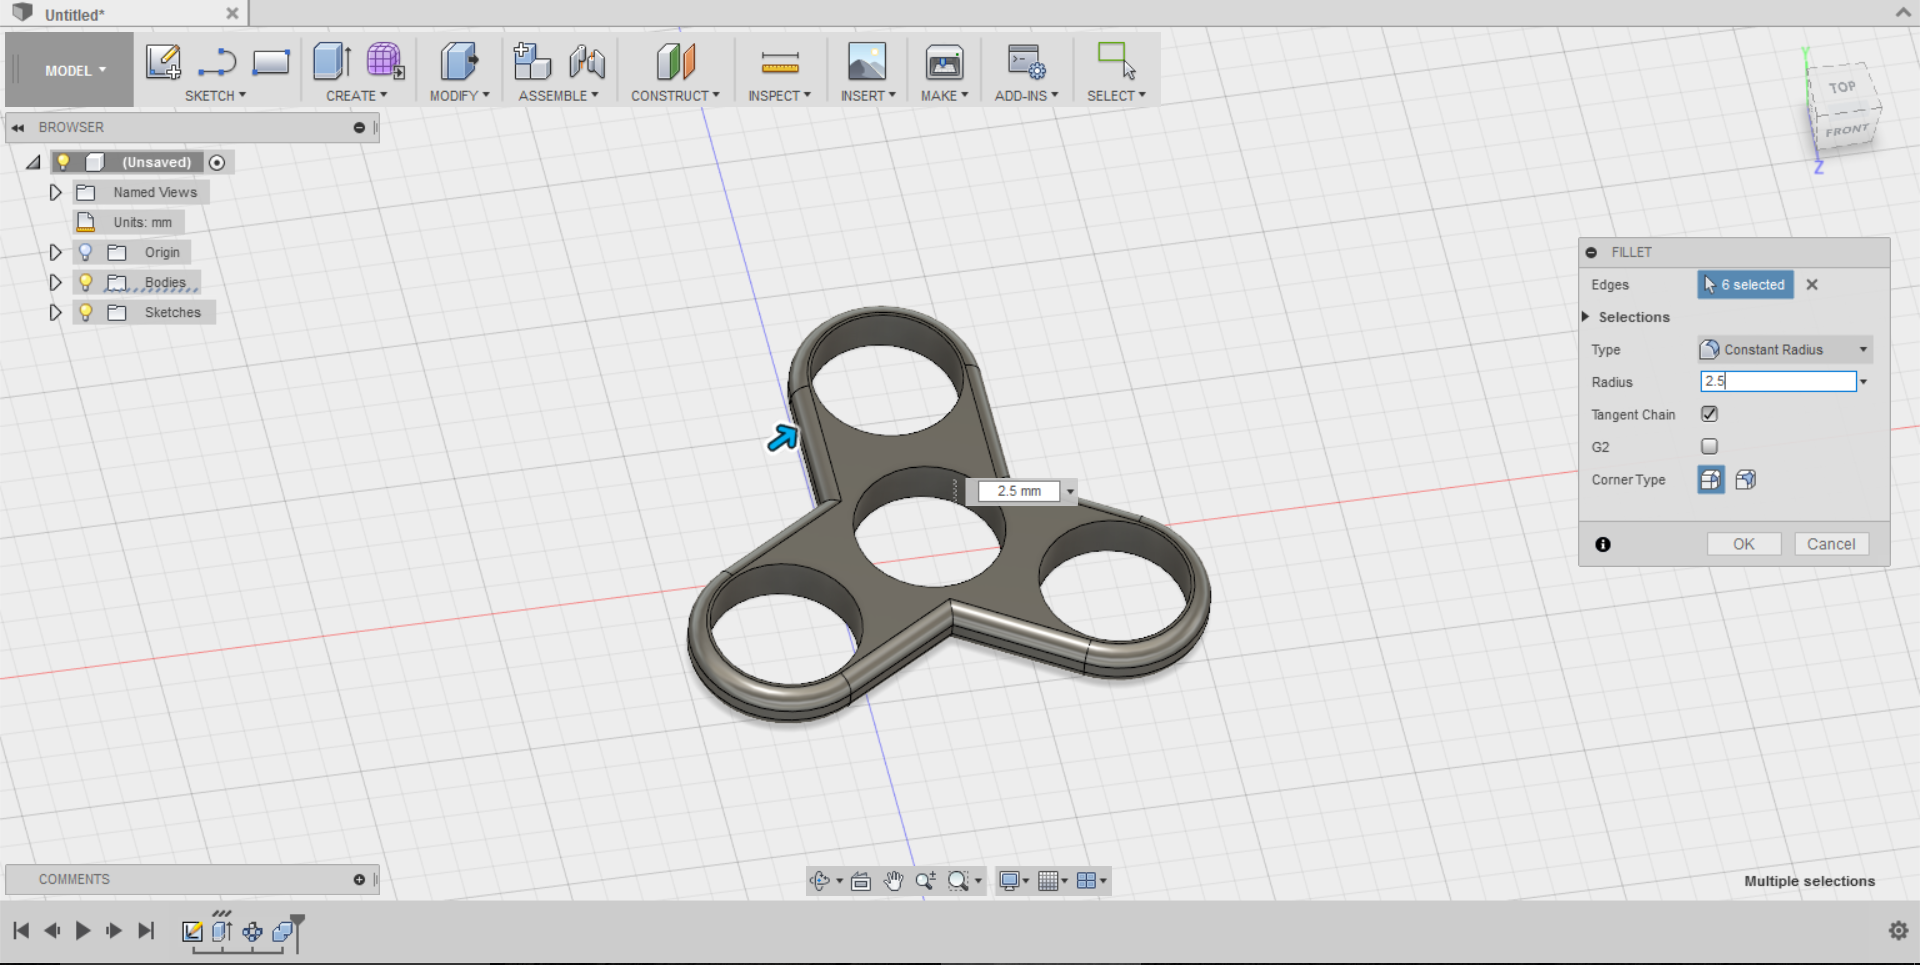
Task: Click the move feature in timeline
Action: (253, 932)
